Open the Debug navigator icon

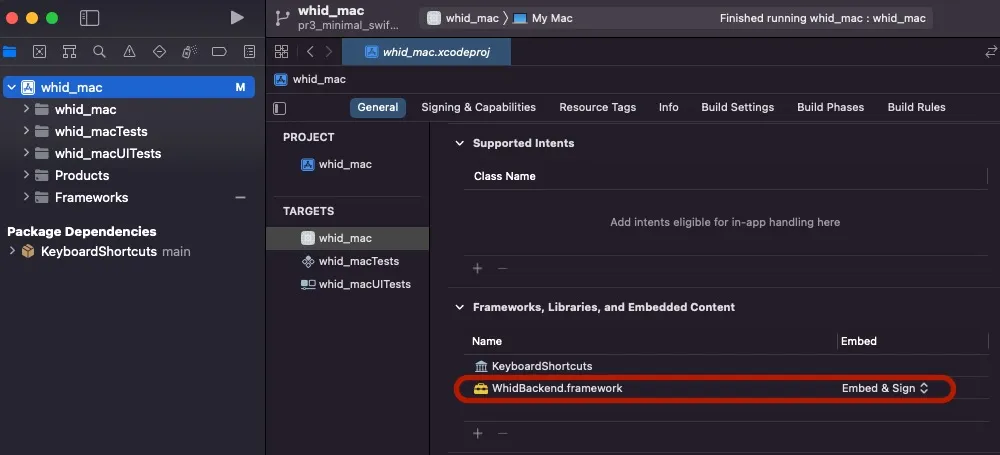189,52
